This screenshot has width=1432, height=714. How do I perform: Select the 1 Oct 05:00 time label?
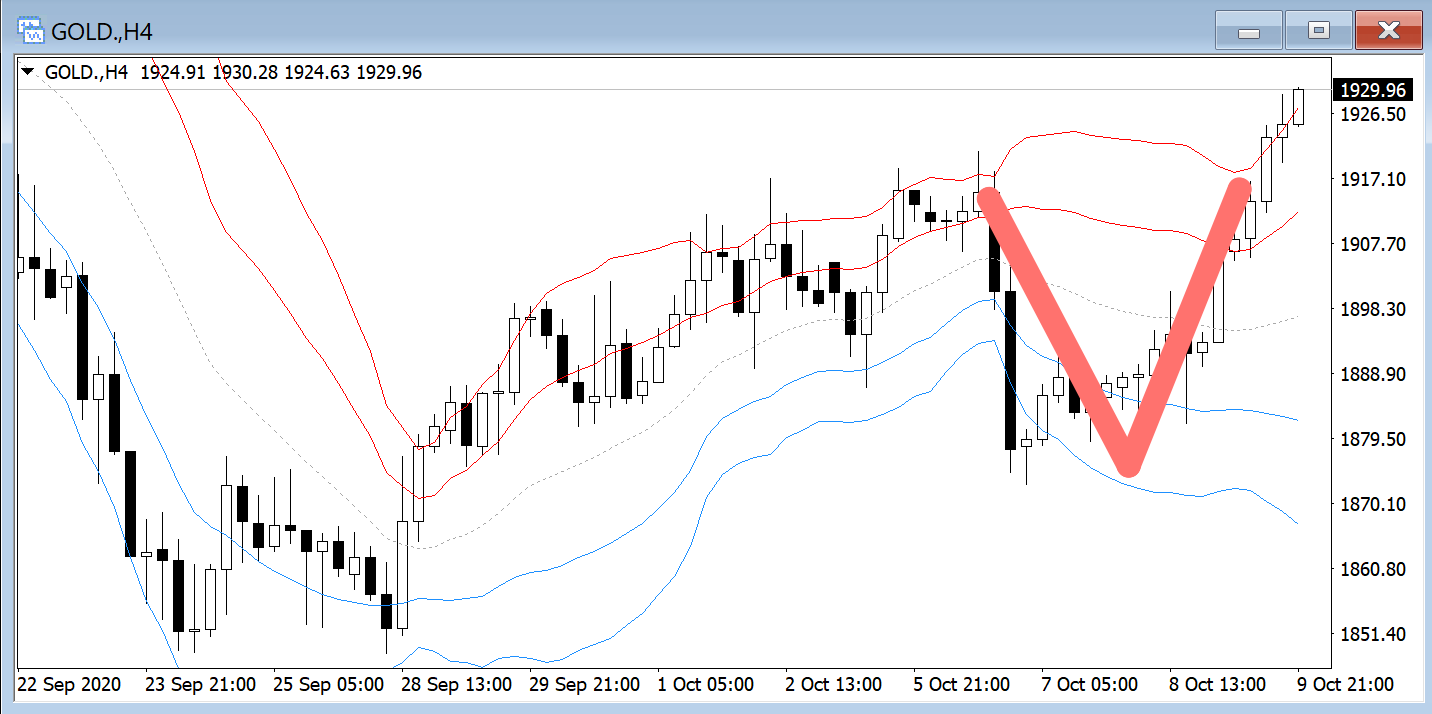point(705,685)
